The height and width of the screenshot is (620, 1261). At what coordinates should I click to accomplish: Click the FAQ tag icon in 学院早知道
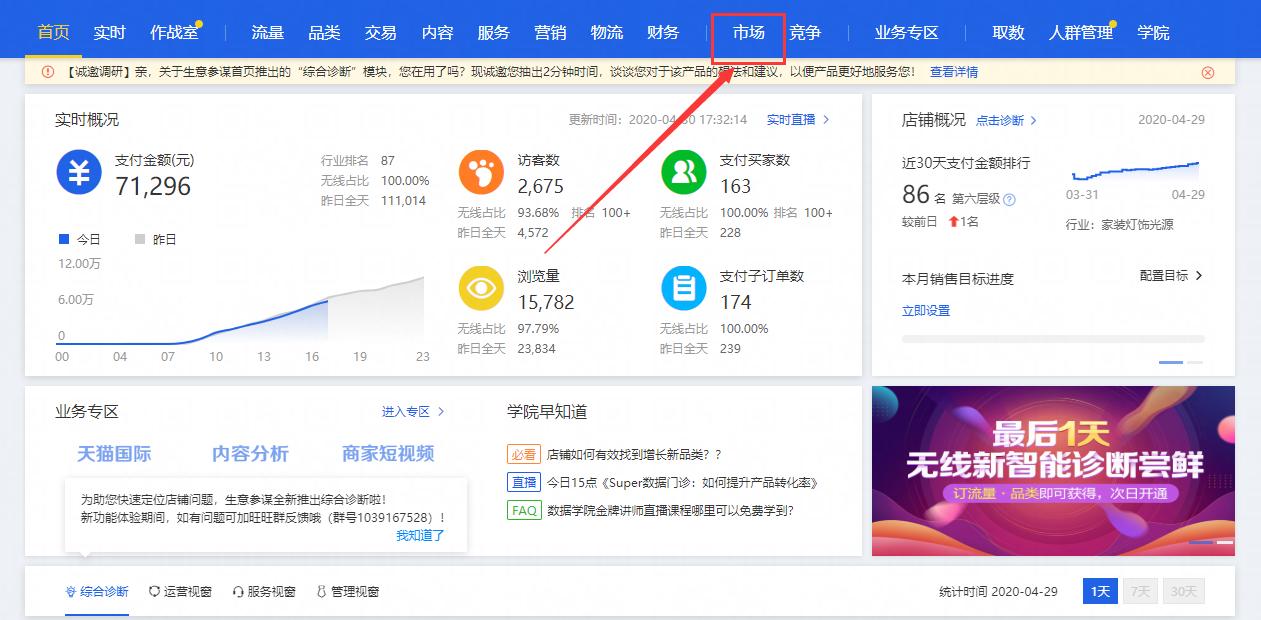click(x=524, y=511)
